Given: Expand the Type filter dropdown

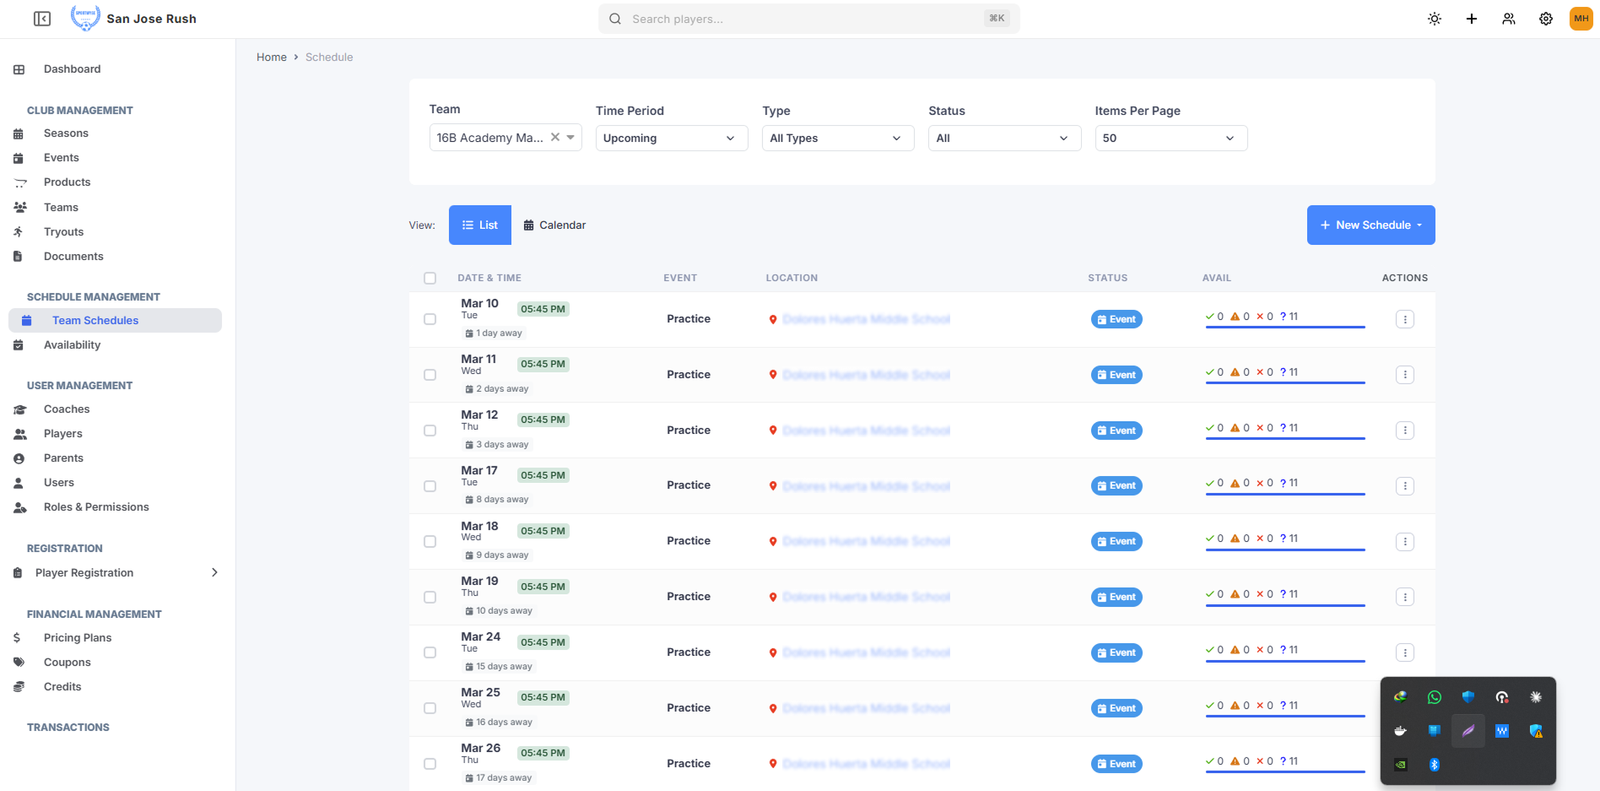Looking at the screenshot, I should (x=837, y=138).
